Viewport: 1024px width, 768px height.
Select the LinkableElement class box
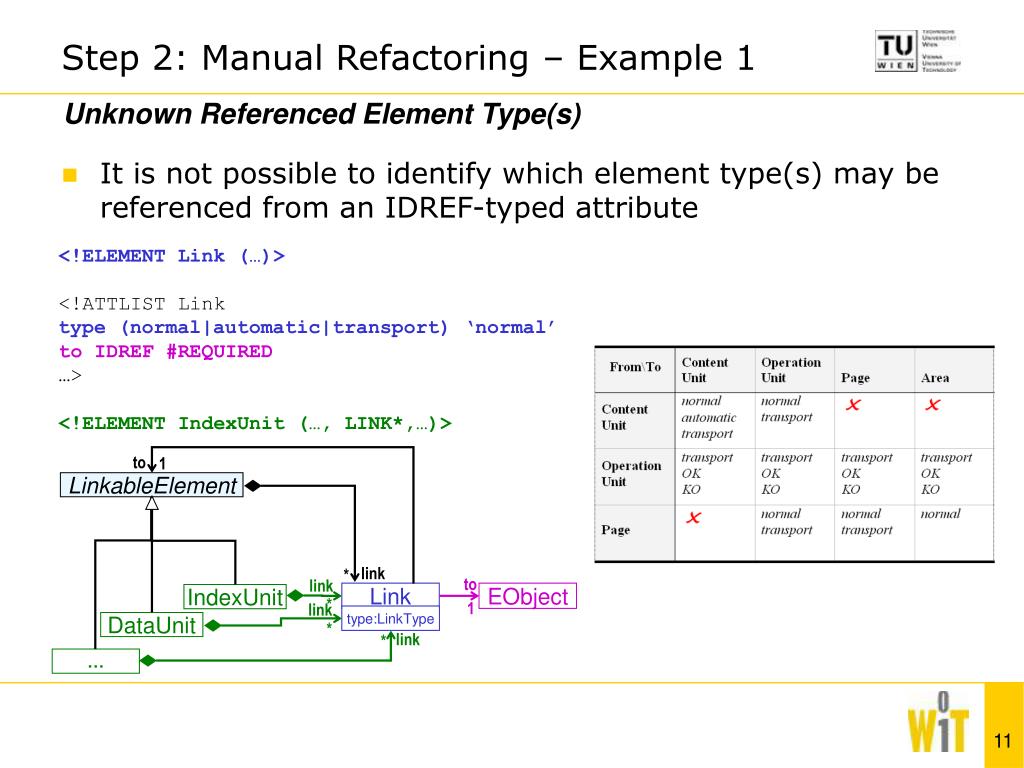tap(152, 486)
